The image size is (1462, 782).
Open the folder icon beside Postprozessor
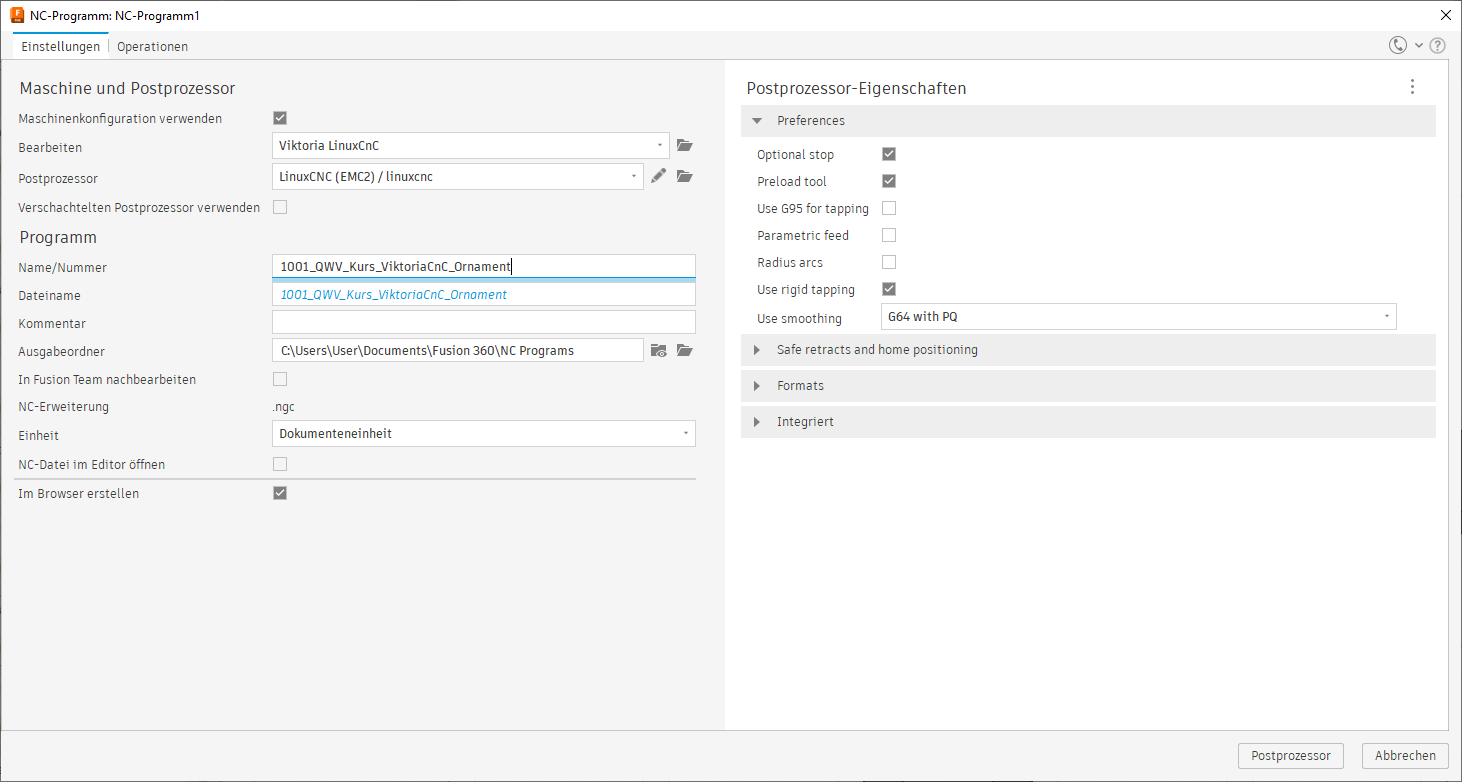coord(684,177)
